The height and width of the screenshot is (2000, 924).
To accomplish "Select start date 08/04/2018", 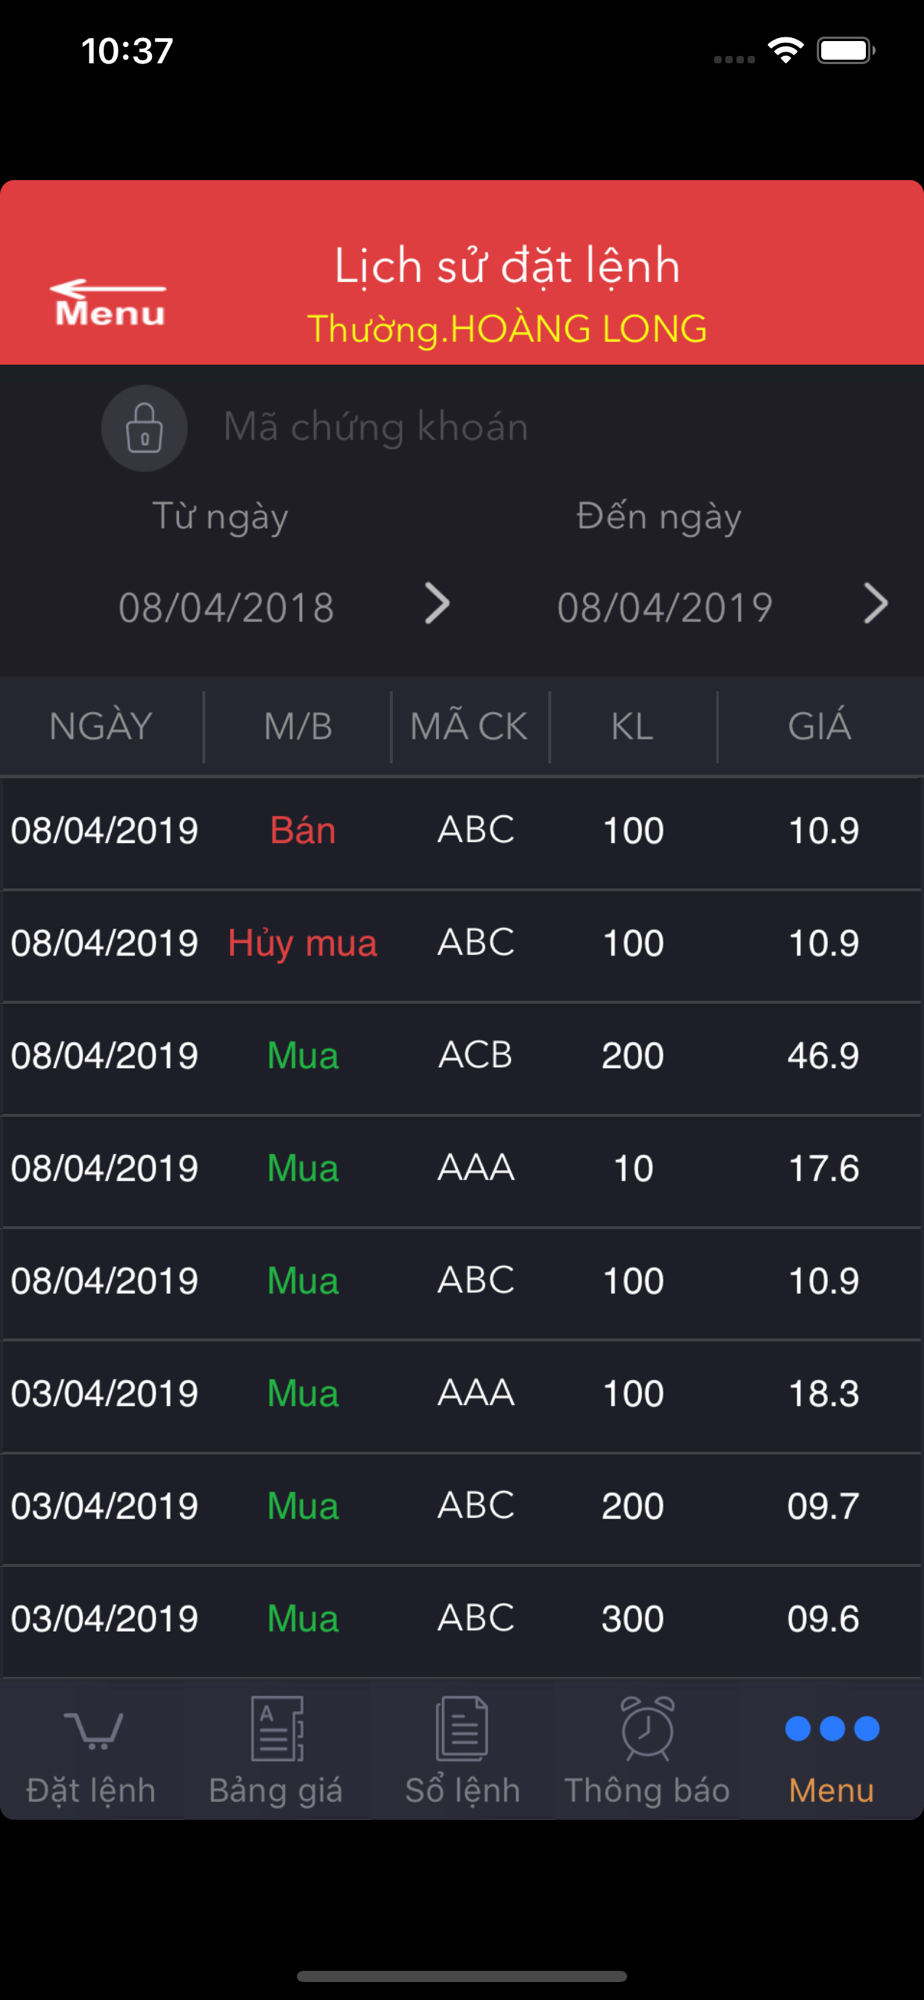I will pos(227,608).
